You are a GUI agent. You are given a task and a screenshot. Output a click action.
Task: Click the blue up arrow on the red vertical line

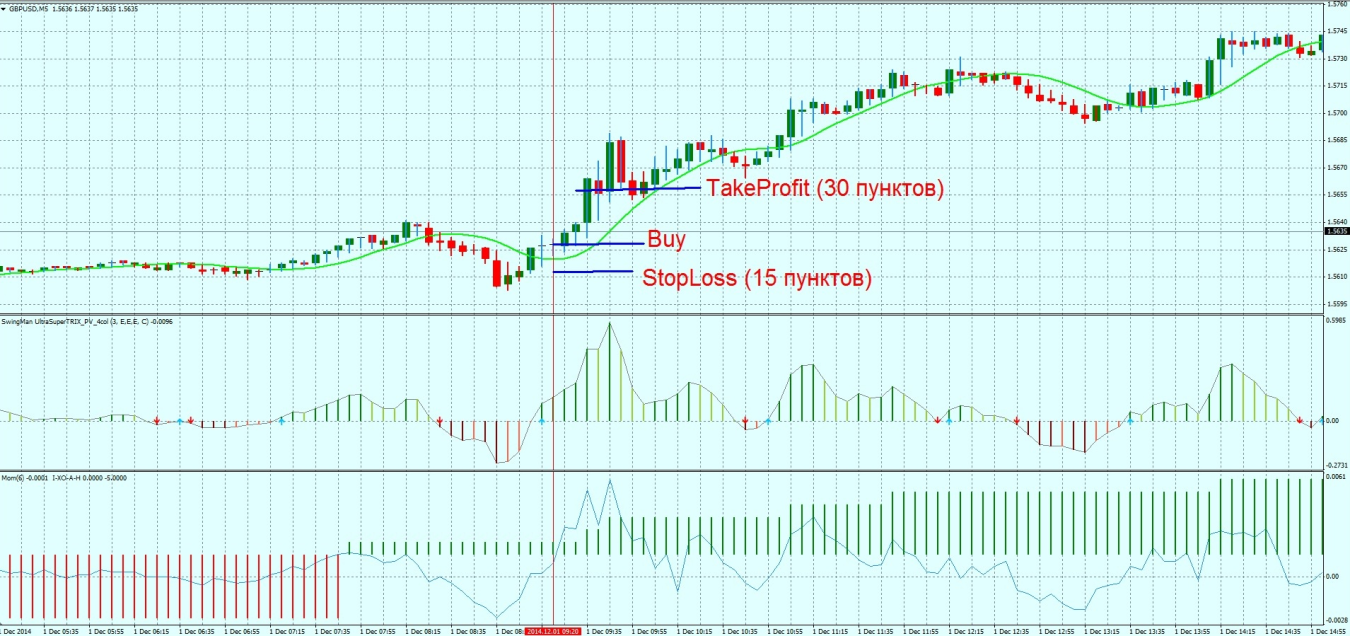(542, 423)
